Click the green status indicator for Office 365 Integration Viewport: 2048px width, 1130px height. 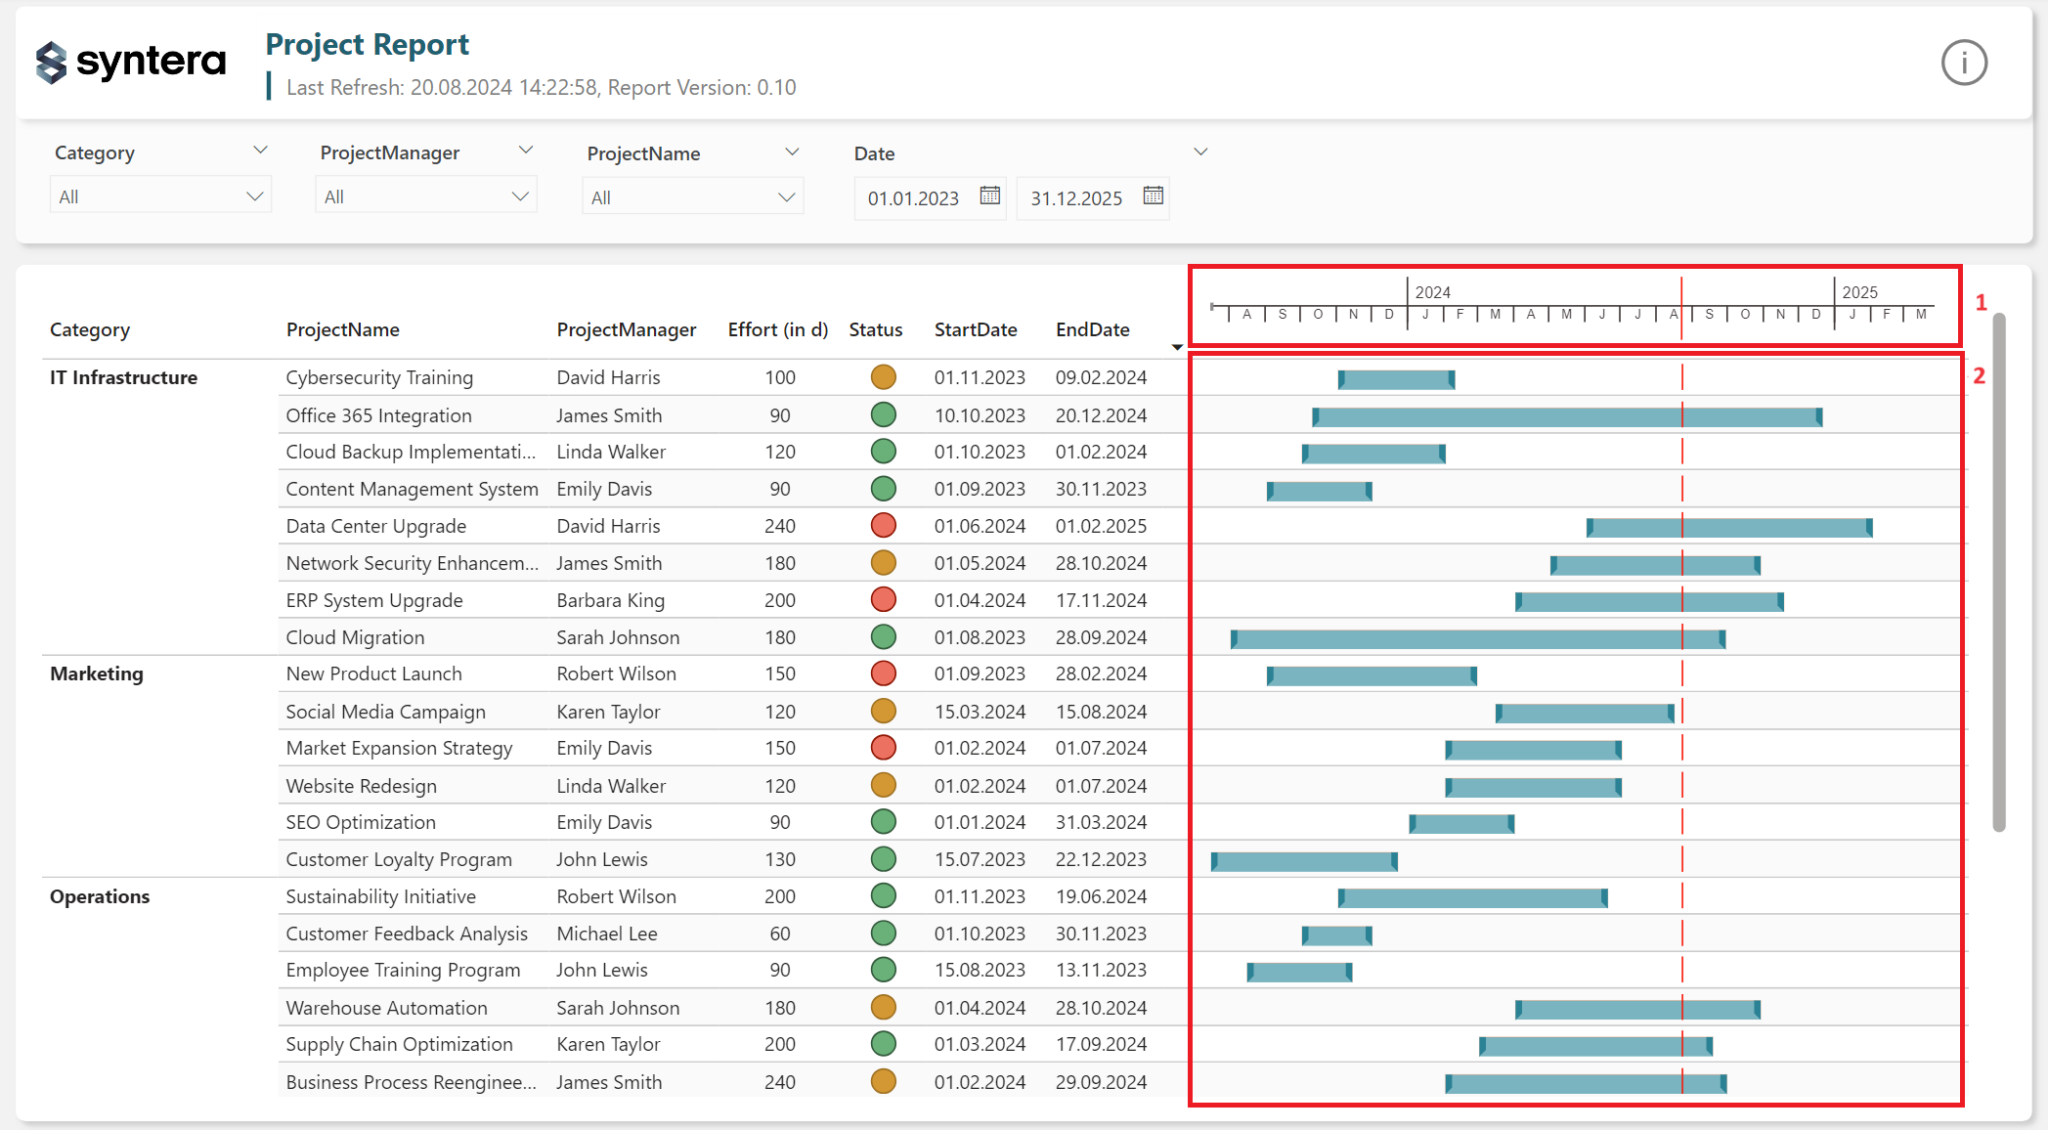pyautogui.click(x=881, y=414)
